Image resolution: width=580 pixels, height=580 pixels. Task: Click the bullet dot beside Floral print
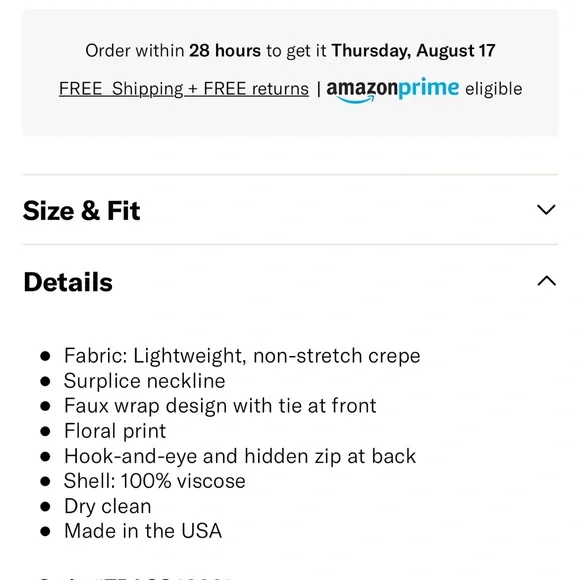pos(45,431)
